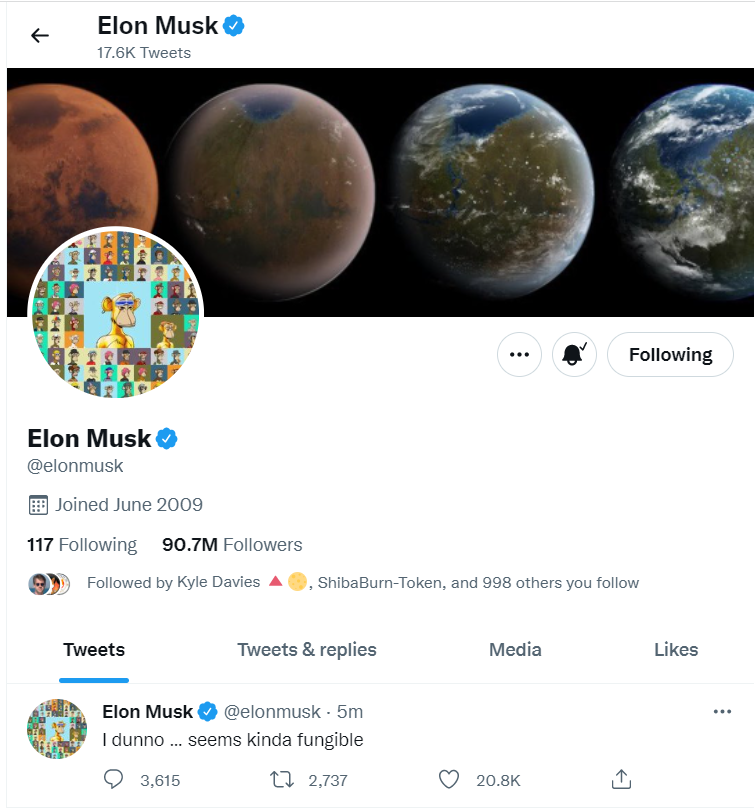Screen dimensions: 755x808
Task: View the 117 Following list
Action: (82, 544)
